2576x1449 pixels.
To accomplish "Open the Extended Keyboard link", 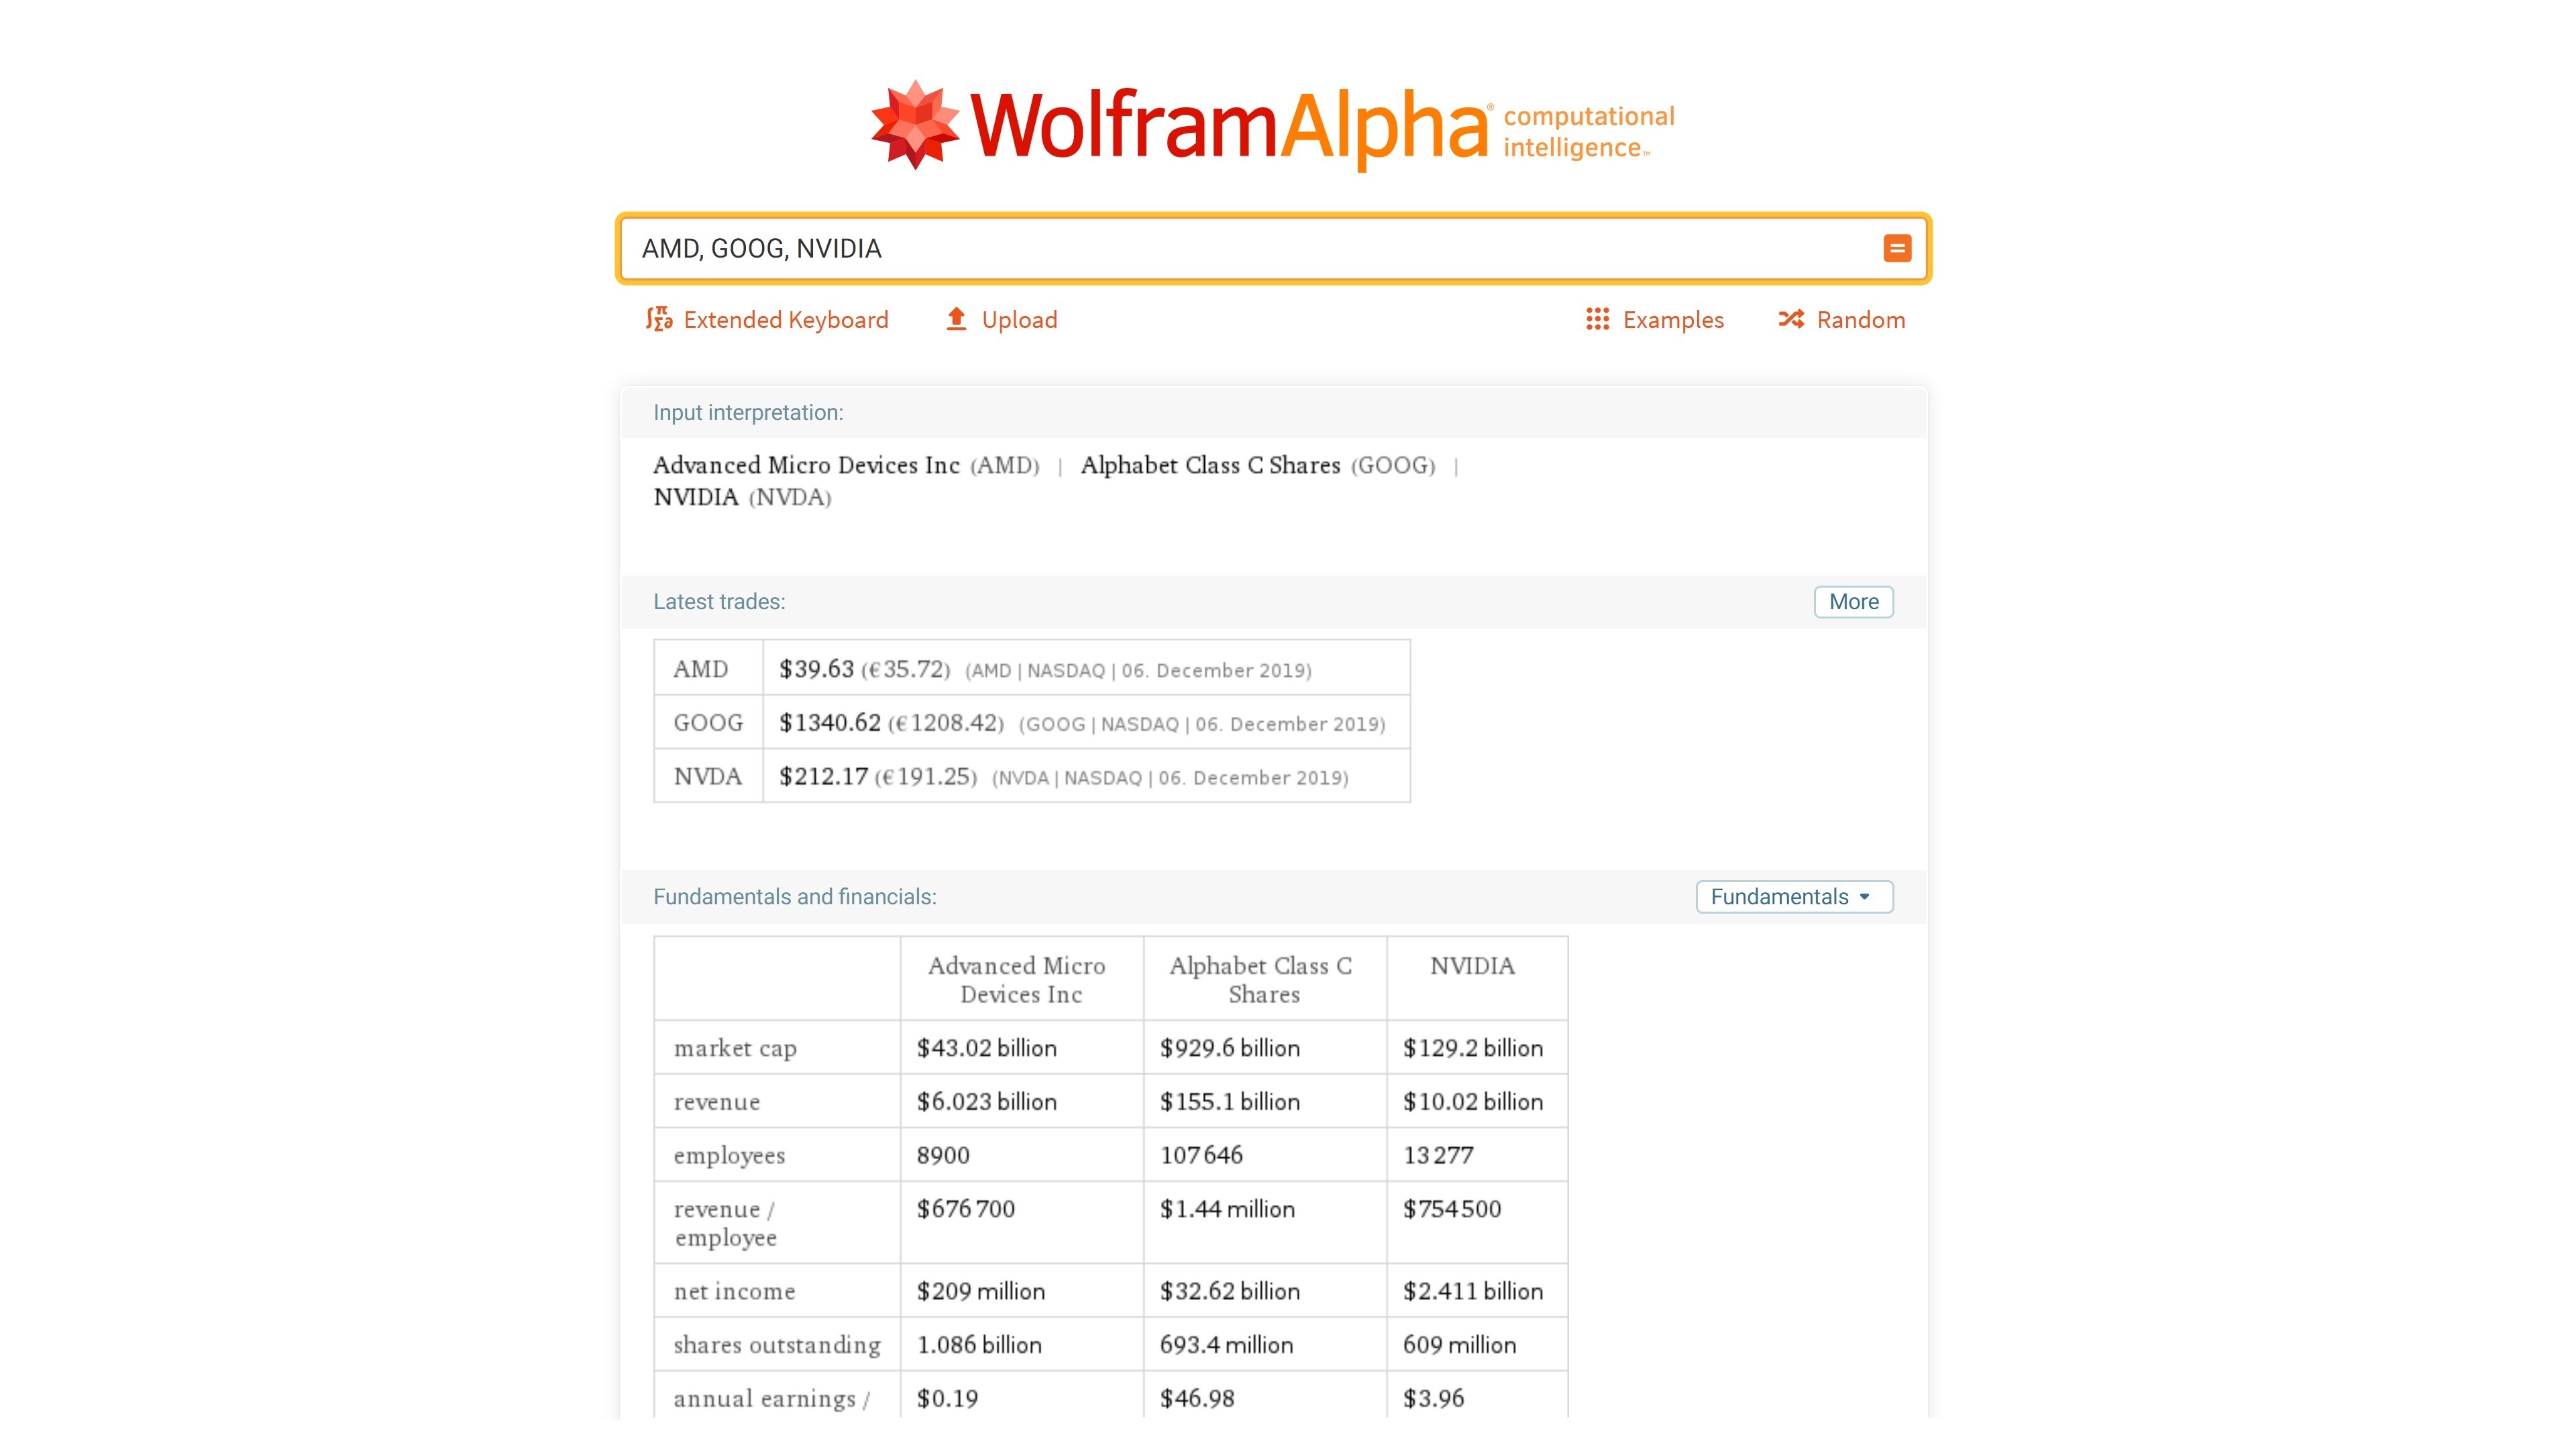I will (785, 320).
